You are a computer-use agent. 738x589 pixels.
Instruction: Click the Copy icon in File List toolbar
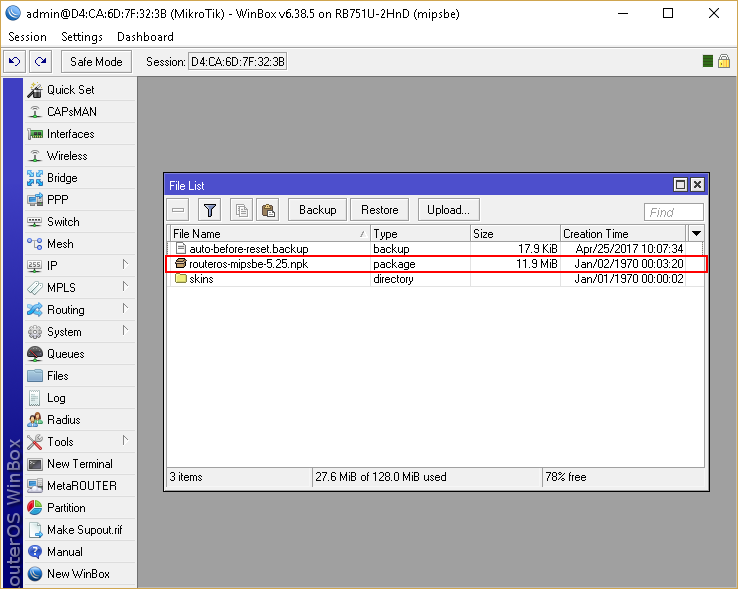tap(241, 210)
